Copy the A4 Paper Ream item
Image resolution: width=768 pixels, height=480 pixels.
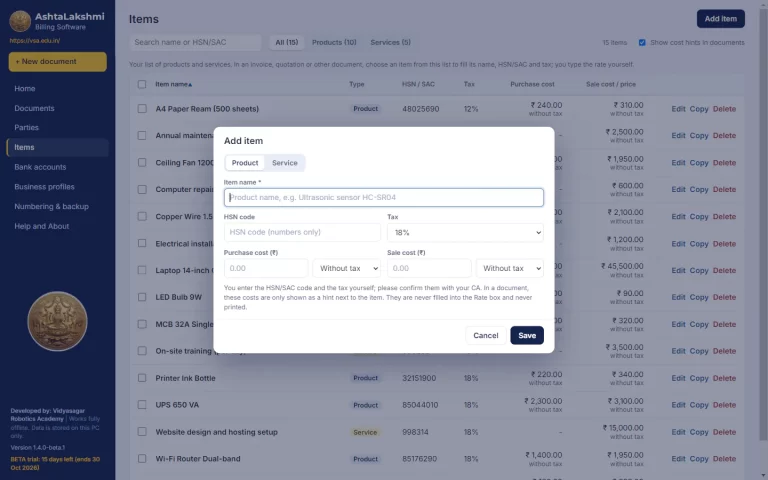(699, 109)
